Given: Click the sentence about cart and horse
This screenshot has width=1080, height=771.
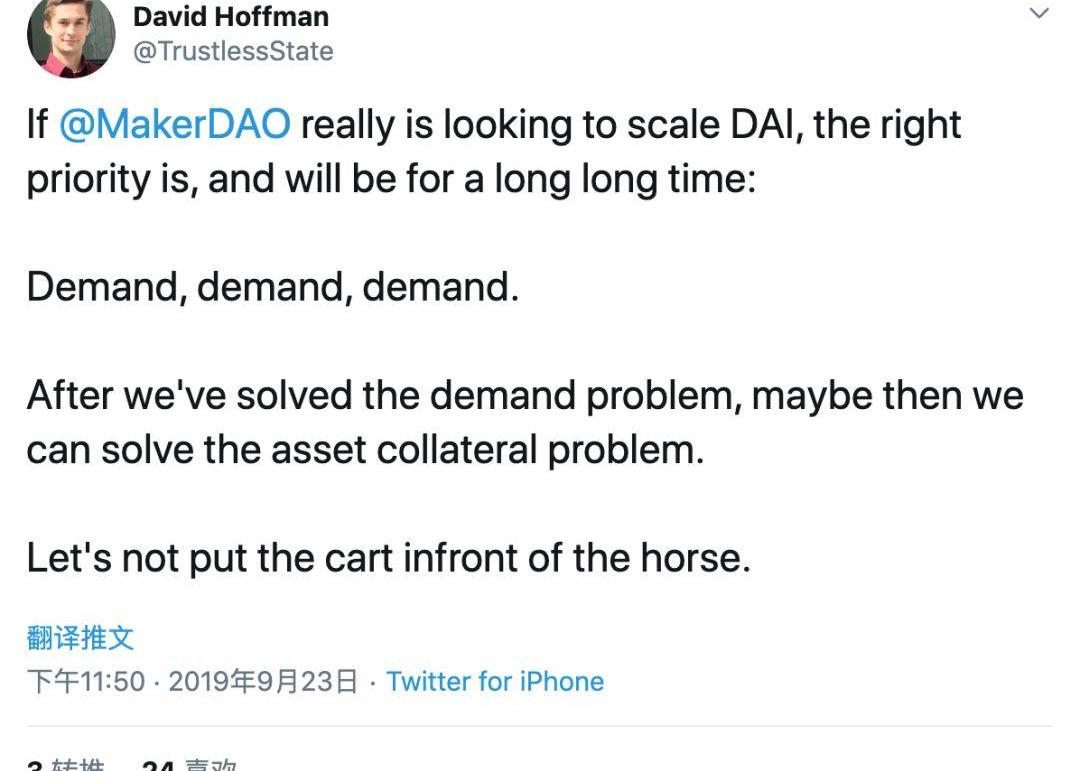Looking at the screenshot, I should 388,557.
